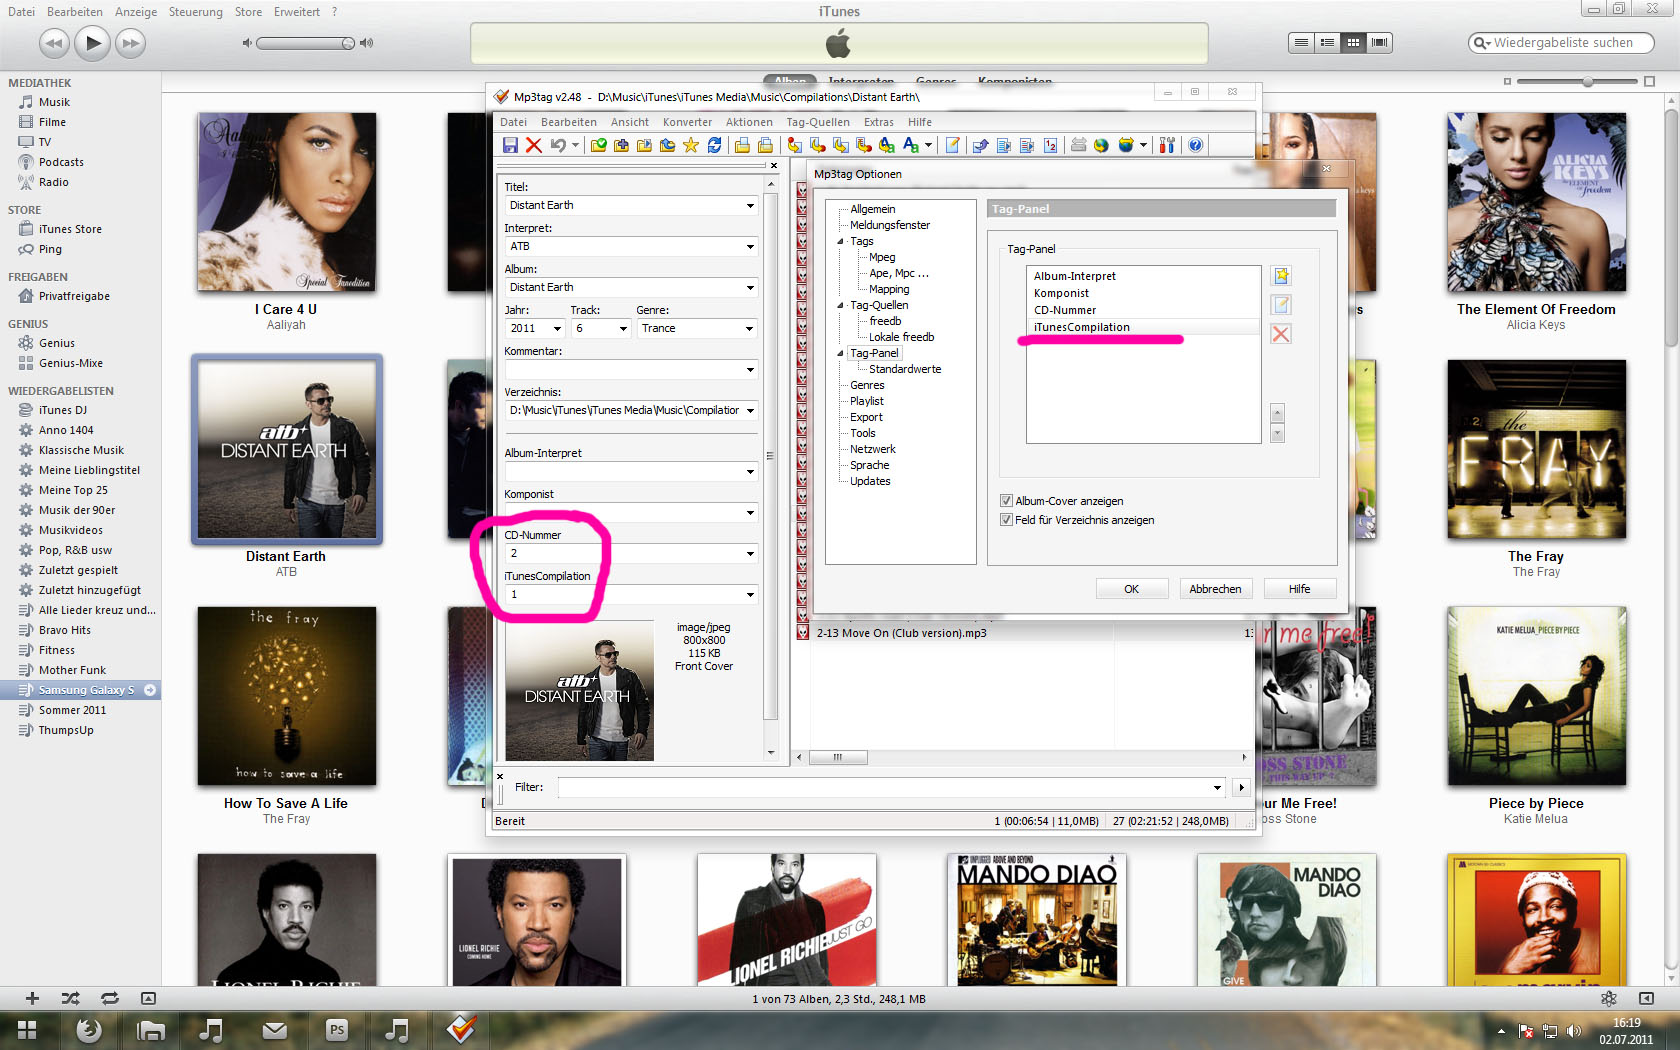1680x1050 pixels.
Task: Open the Konverter menu in Mp3tag
Action: [687, 122]
